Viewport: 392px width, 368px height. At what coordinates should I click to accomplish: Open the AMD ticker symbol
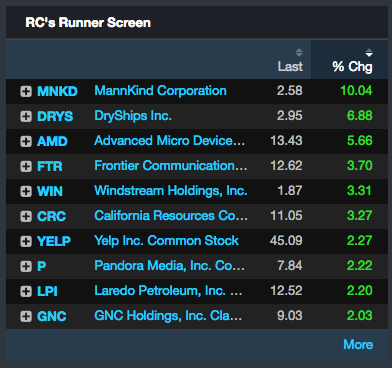pyautogui.click(x=52, y=141)
